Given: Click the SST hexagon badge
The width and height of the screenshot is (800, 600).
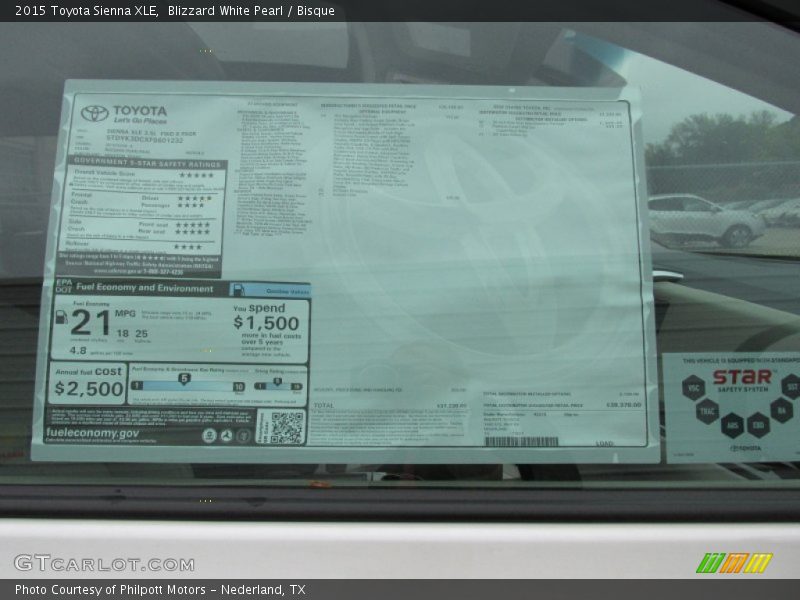Looking at the screenshot, I should pyautogui.click(x=791, y=386).
